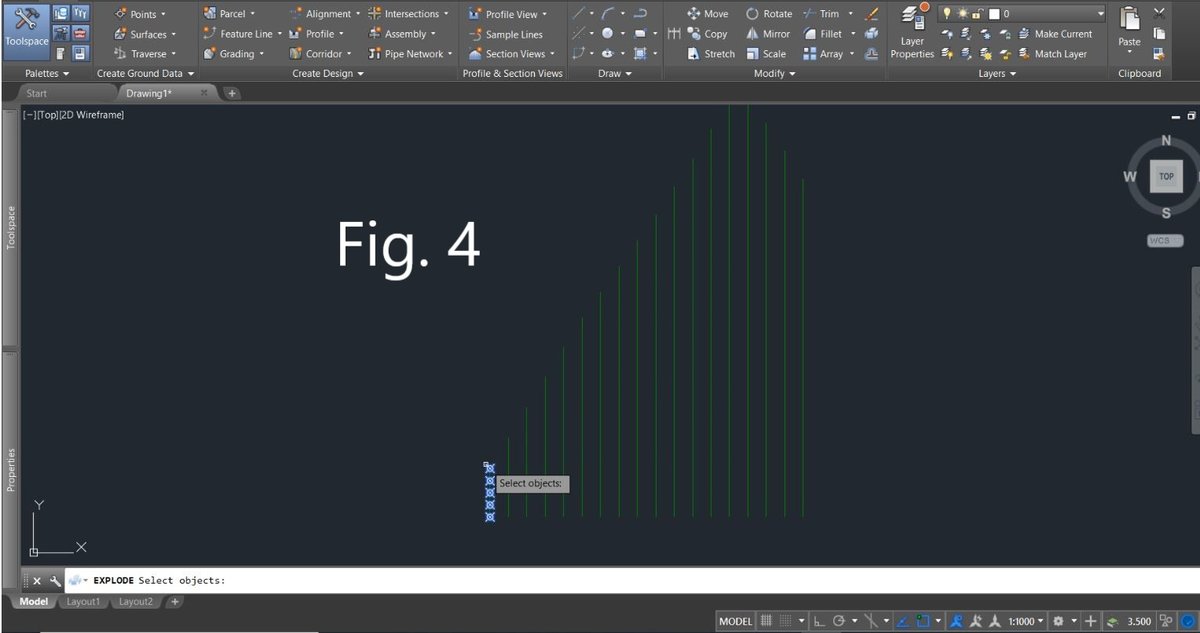The image size is (1200, 633).
Task: Open the Parcel dropdown
Action: coord(228,14)
